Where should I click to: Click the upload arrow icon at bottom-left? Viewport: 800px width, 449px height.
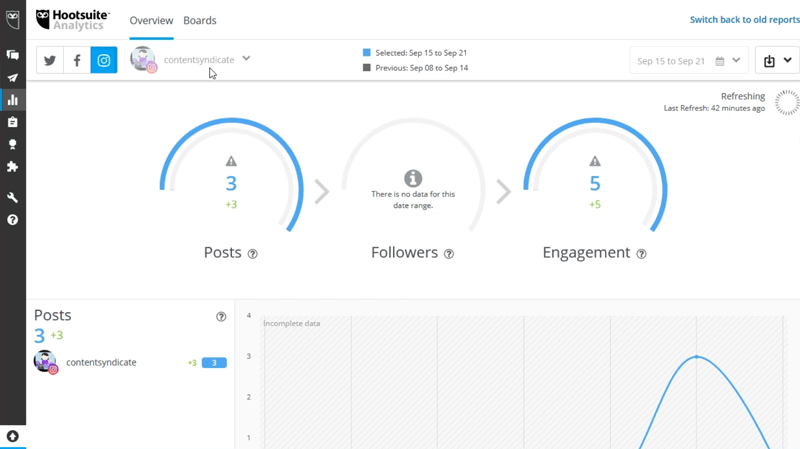[x=13, y=437]
